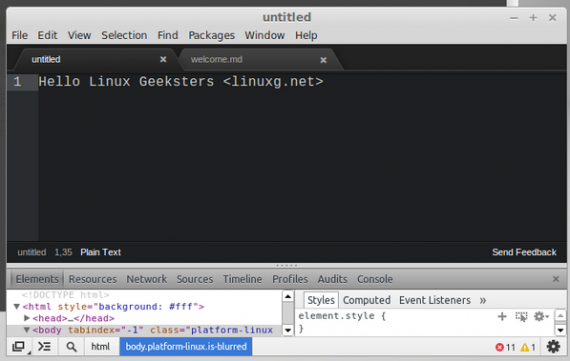Select the html breadcrumb
Viewport: 570px width, 361px height.
100,346
